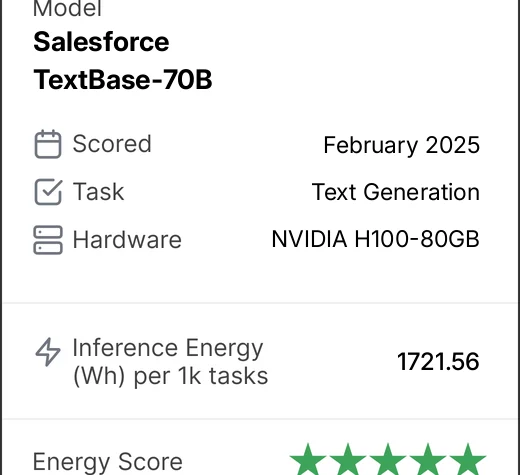Click the third green star

(388, 460)
